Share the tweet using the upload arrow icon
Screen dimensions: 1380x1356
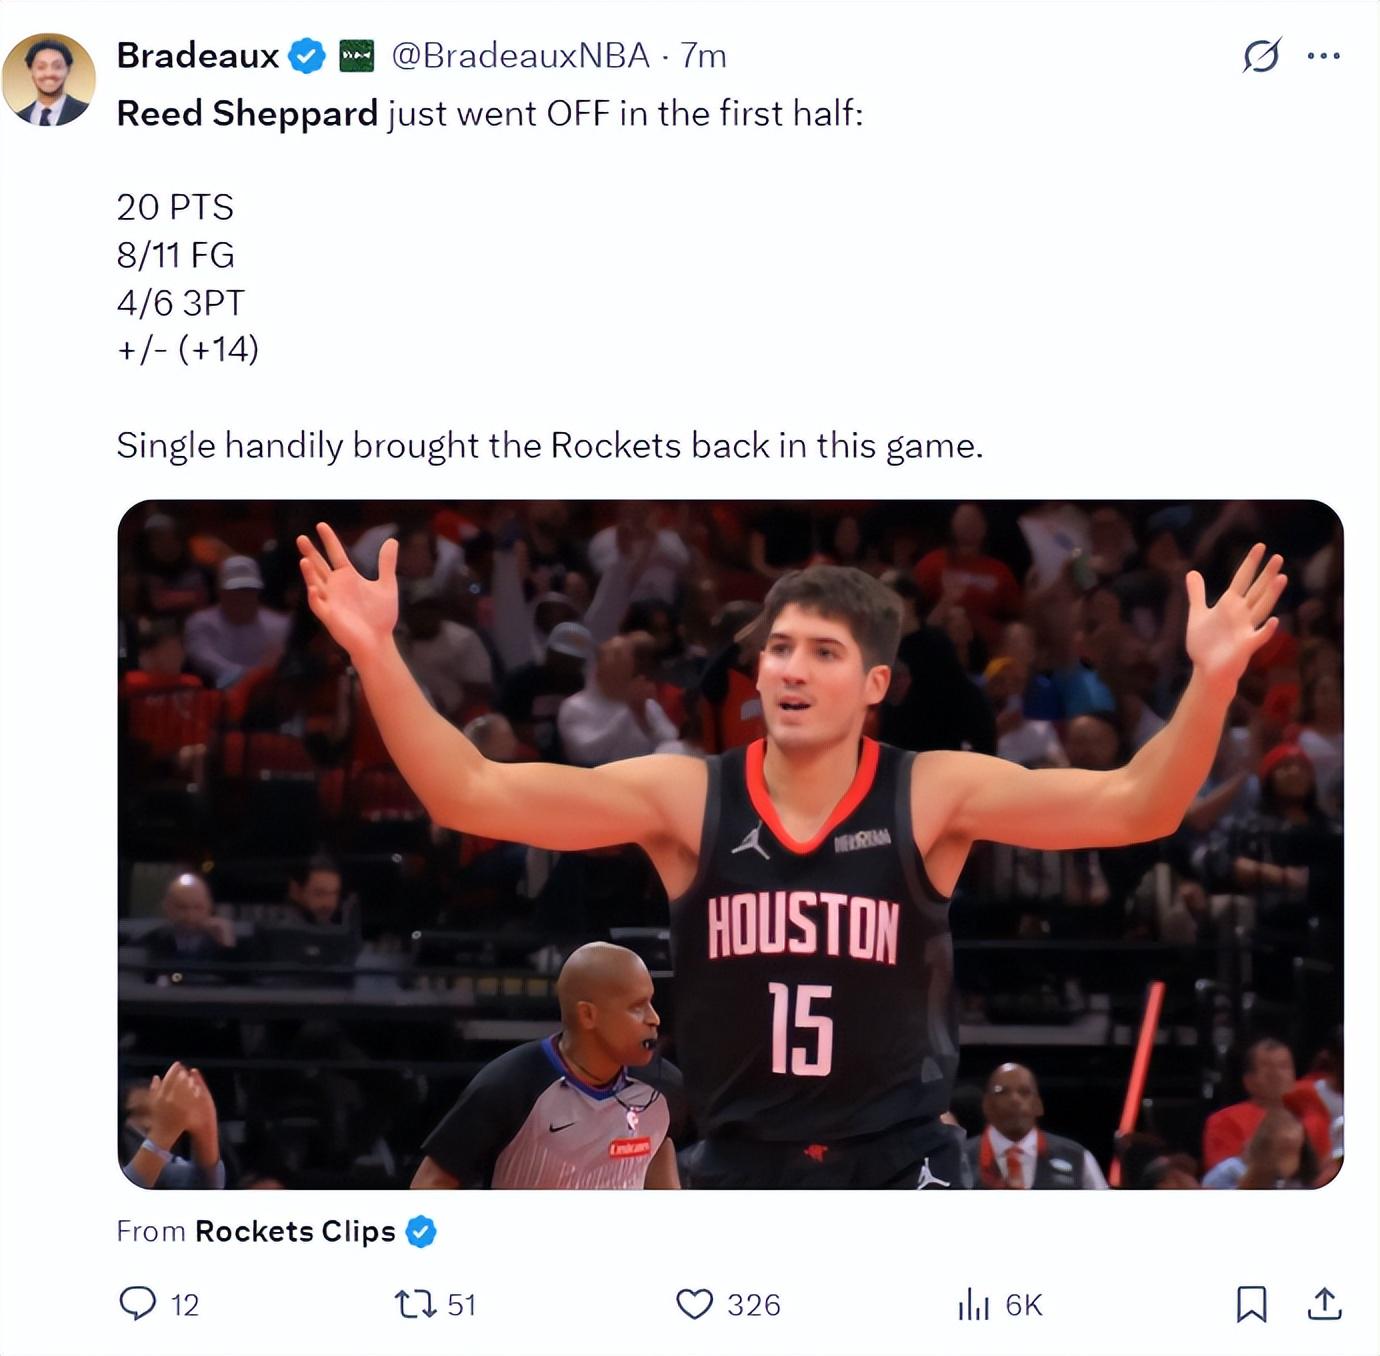(1325, 1304)
